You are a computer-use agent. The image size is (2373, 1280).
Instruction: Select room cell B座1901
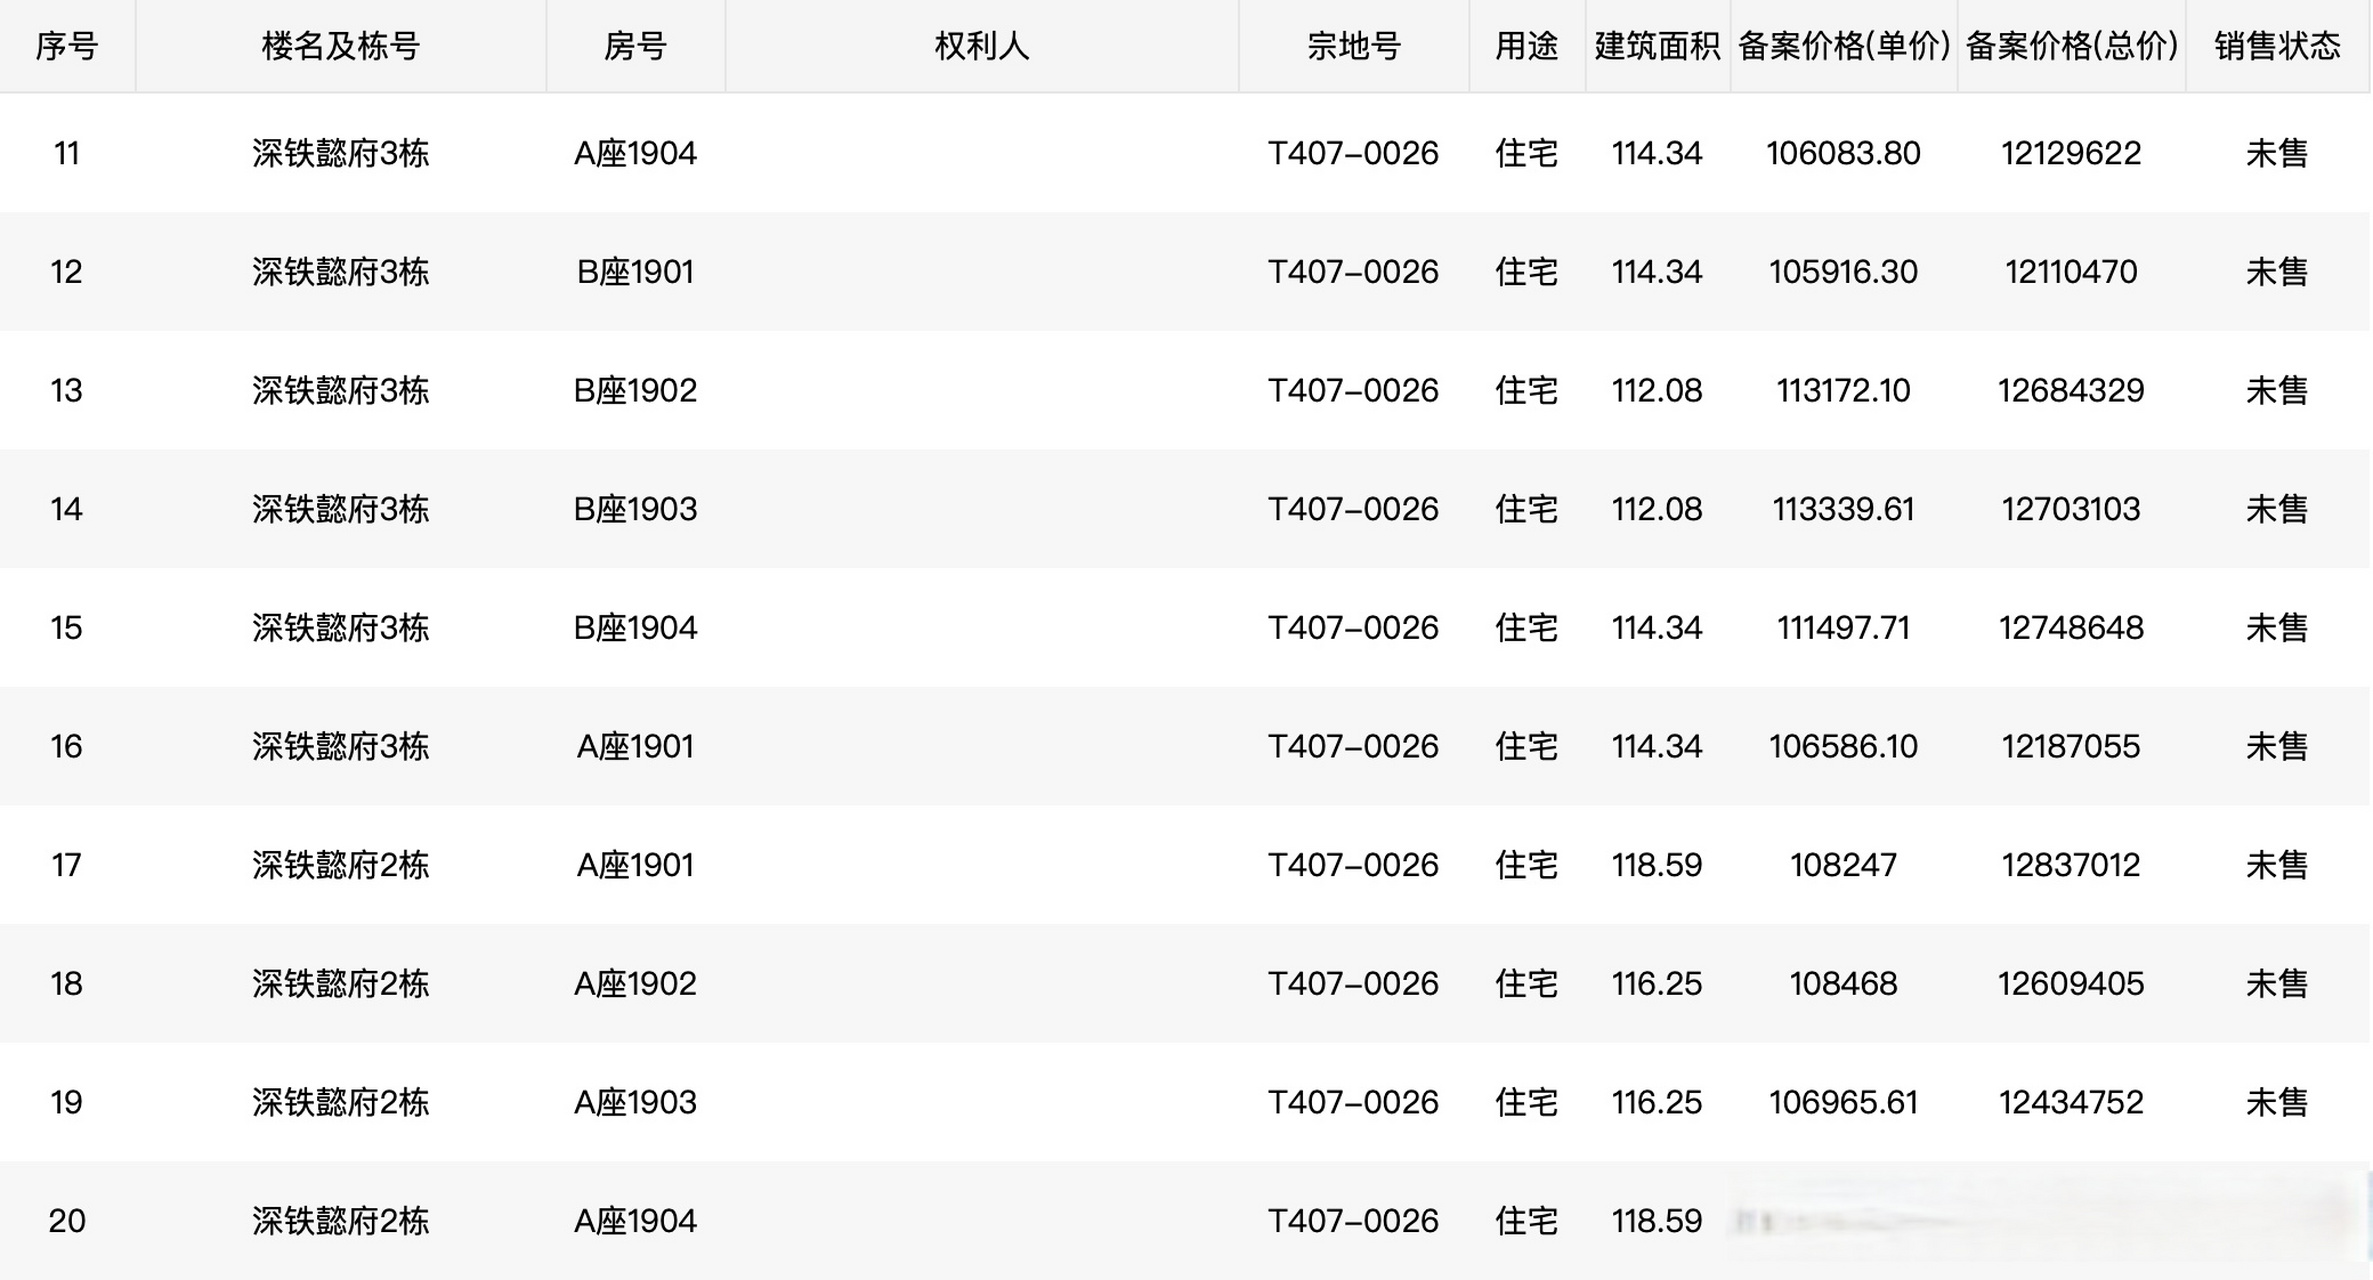(x=635, y=272)
